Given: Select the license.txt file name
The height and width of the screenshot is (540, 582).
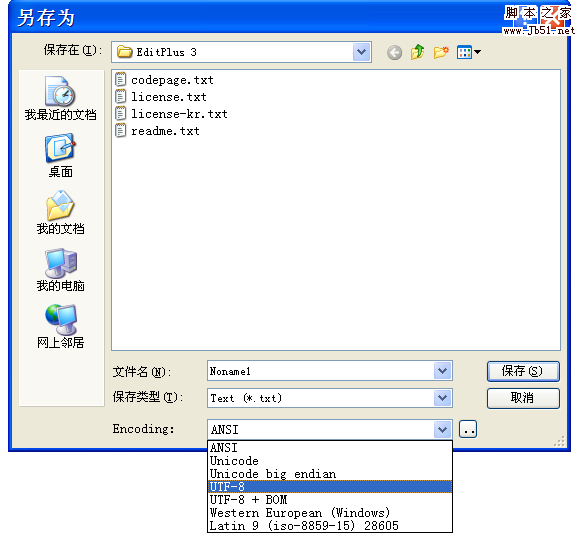Looking at the screenshot, I should pos(169,97).
